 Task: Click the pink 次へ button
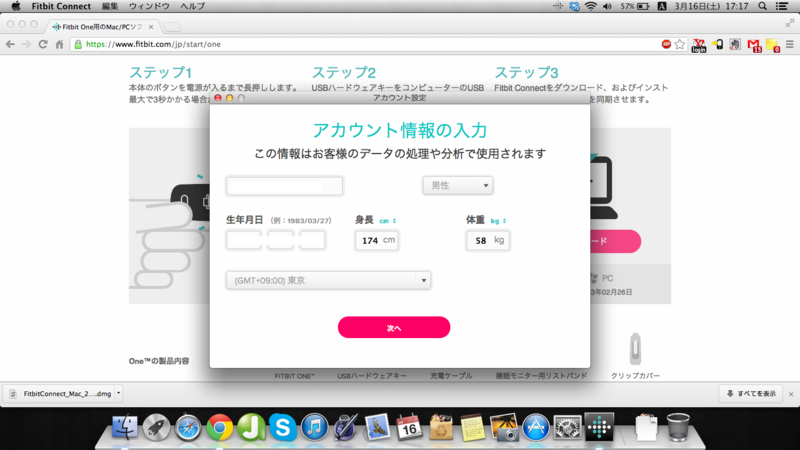click(x=394, y=327)
